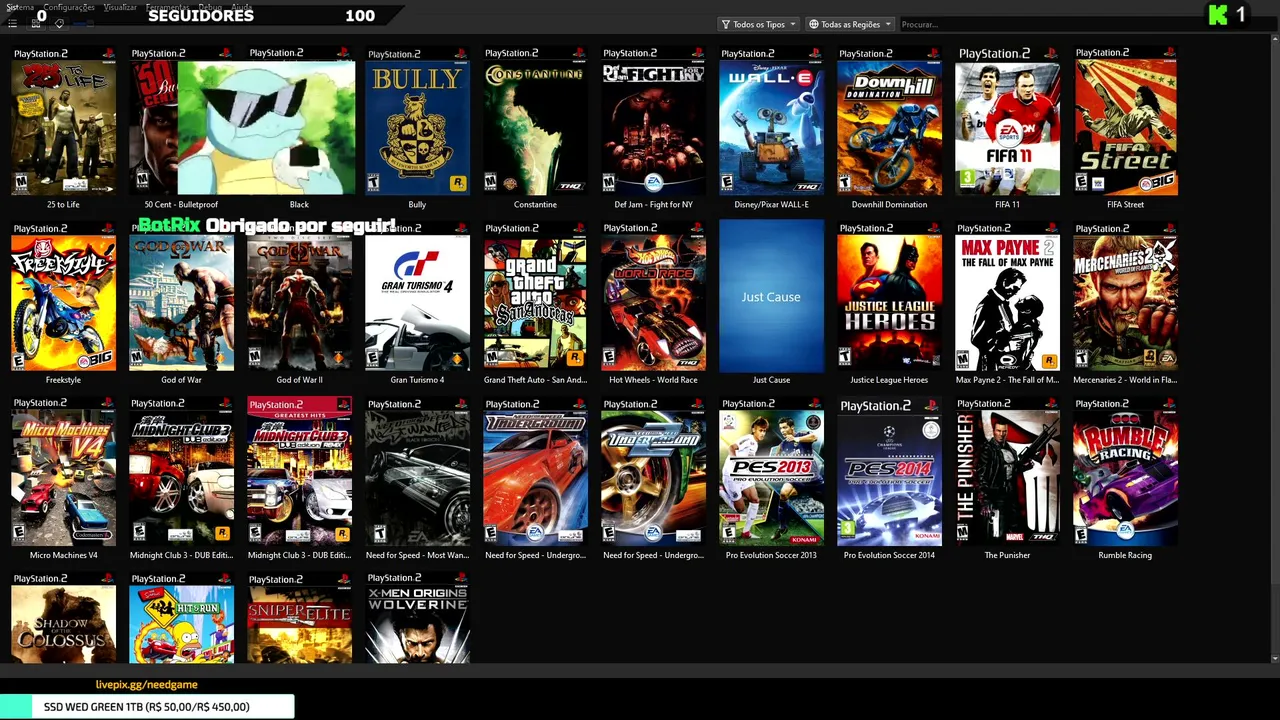Select the Constantine game cover
1280x720 pixels.
[535, 120]
